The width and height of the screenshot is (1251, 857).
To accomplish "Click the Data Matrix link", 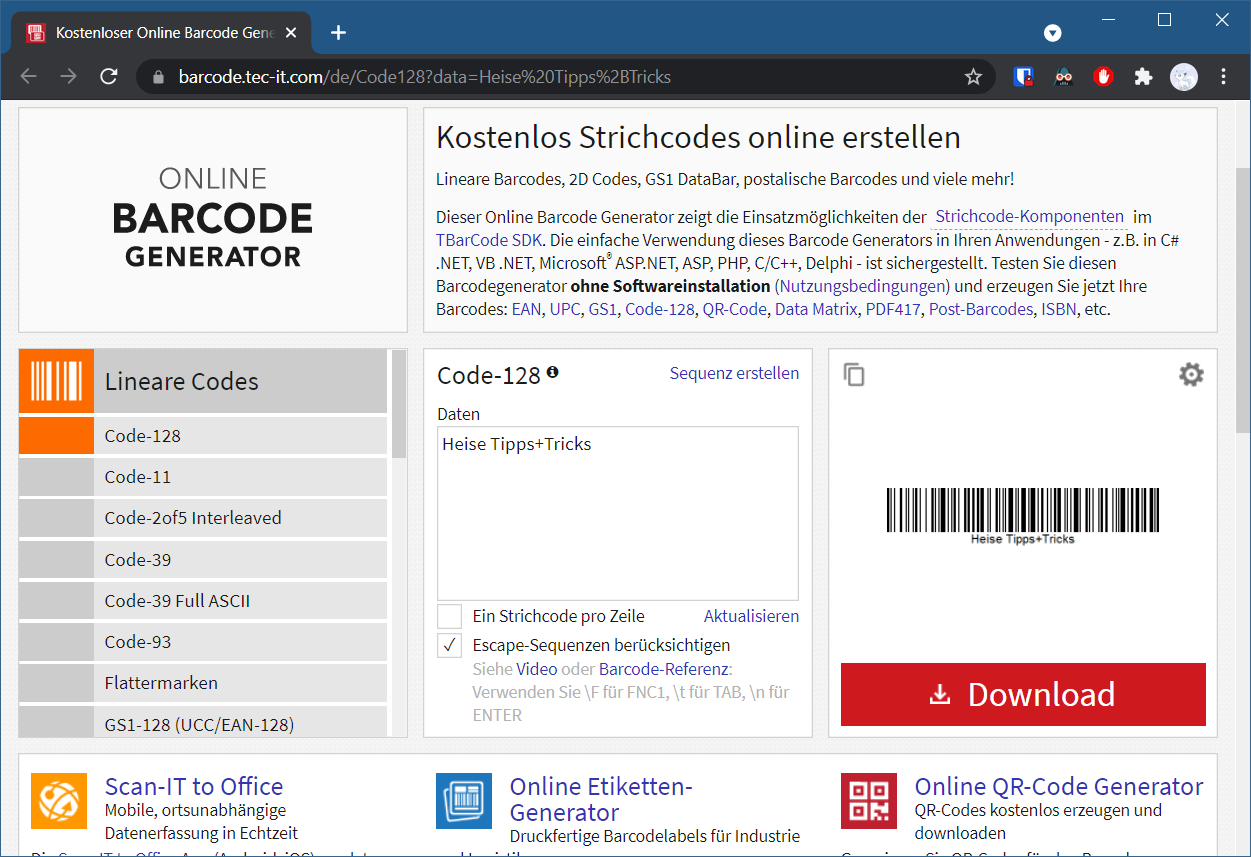I will pos(816,309).
